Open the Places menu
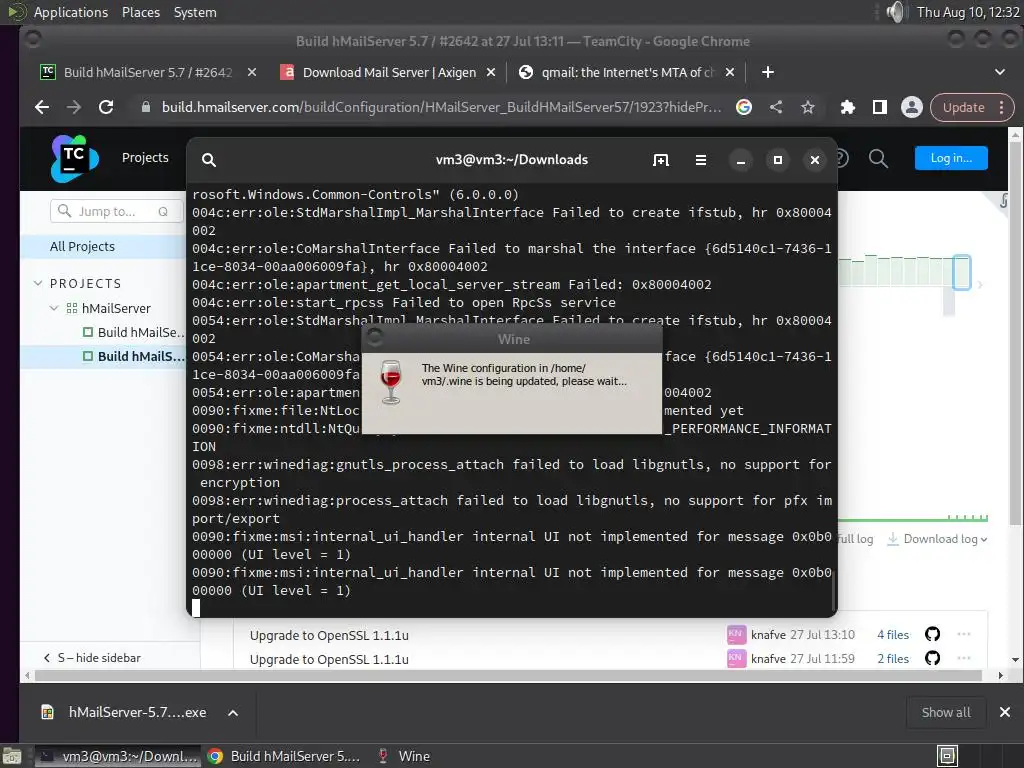The width and height of the screenshot is (1024, 768). (141, 12)
